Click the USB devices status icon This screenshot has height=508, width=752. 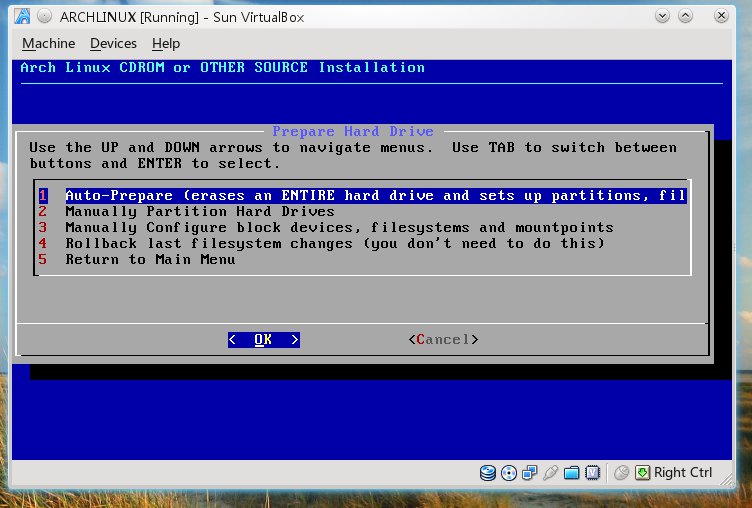click(550, 473)
